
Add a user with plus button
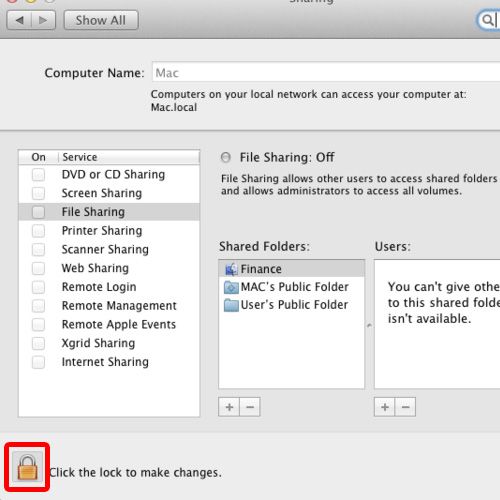tap(385, 407)
